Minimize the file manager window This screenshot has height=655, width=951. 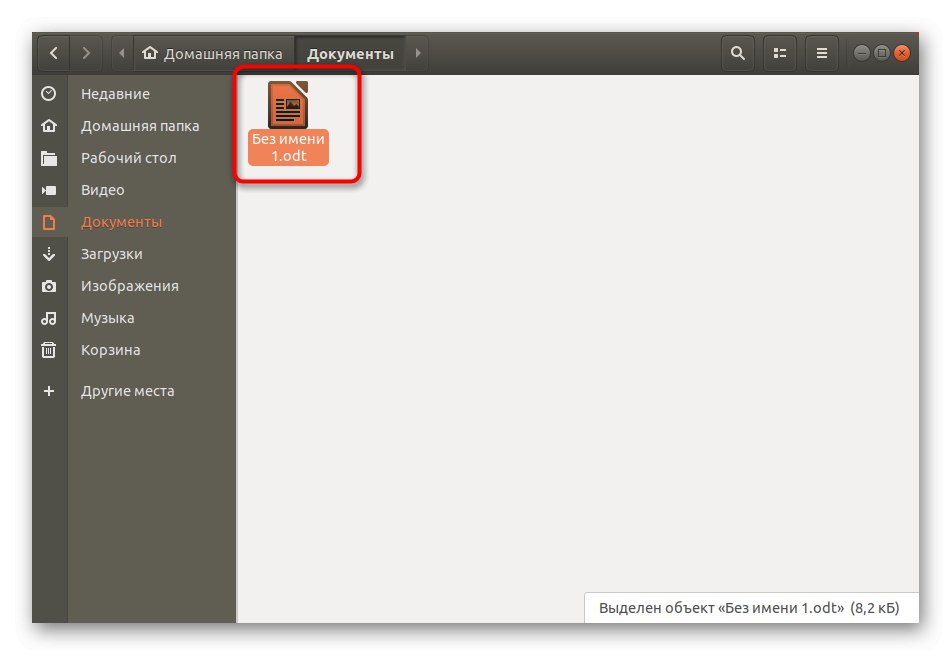pos(862,53)
